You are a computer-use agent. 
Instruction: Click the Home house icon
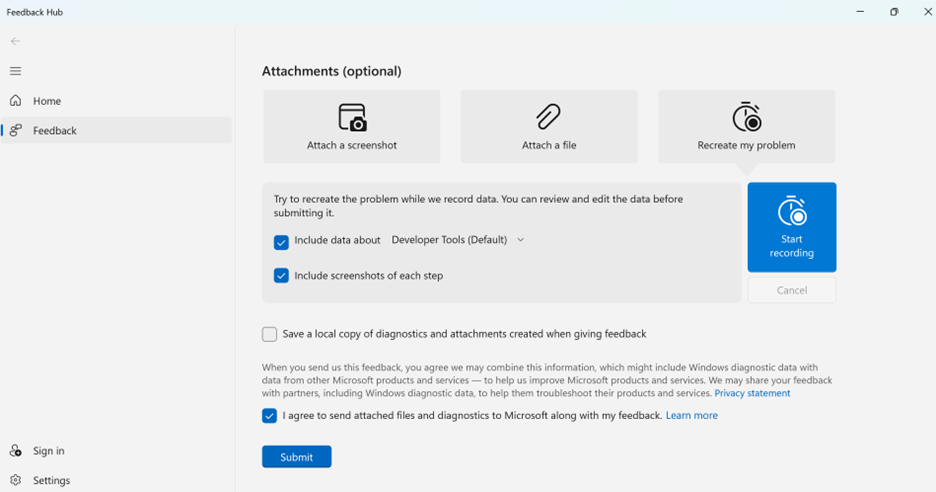pos(16,100)
